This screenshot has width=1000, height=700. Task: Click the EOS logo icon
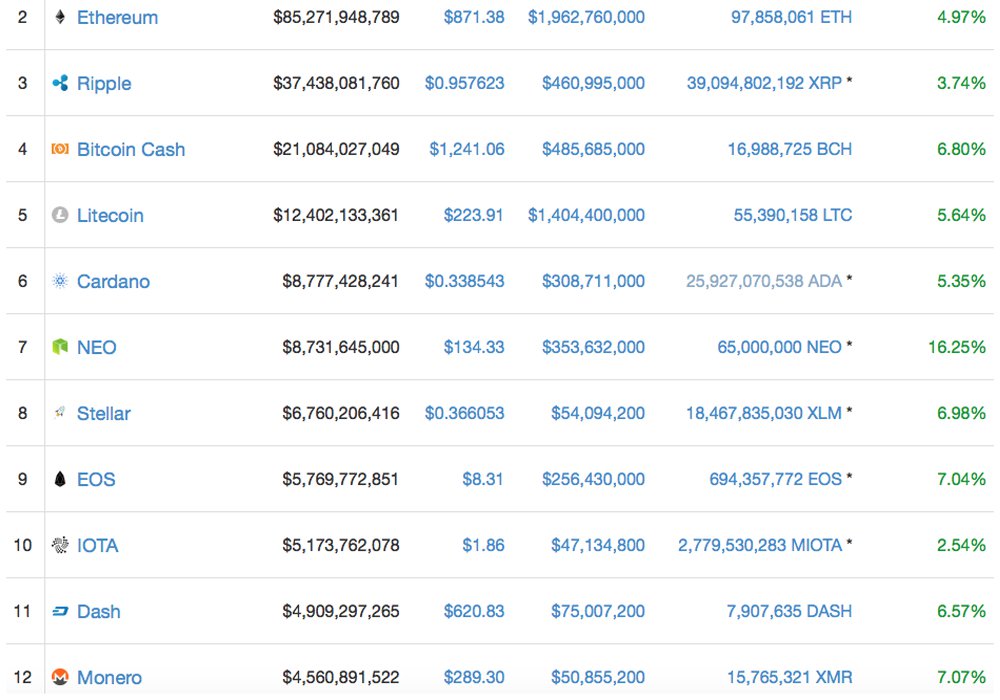pos(60,479)
